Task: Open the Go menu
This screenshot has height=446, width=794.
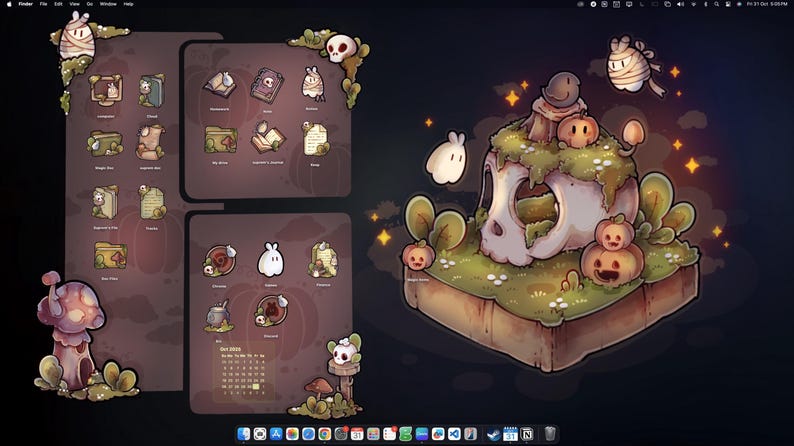Action: 90,4
